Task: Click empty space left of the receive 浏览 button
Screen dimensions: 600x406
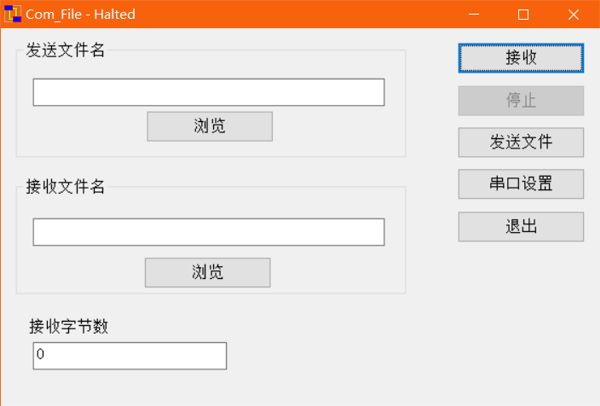Action: (85, 272)
